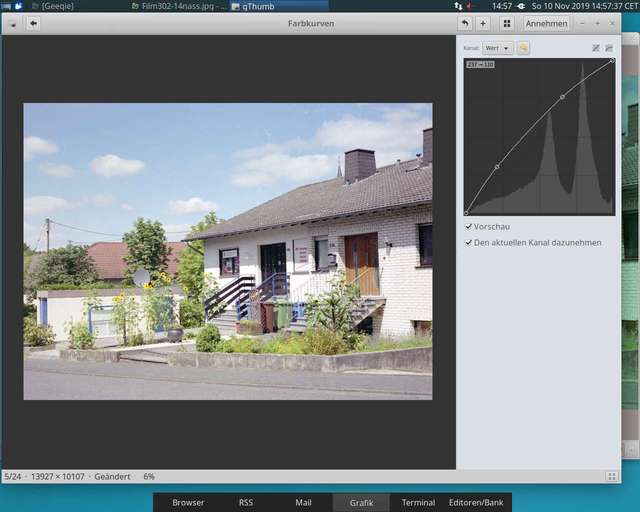Screen dimensions: 640x512
Task: Open the Kanal Wert dropdown
Action: (497, 48)
